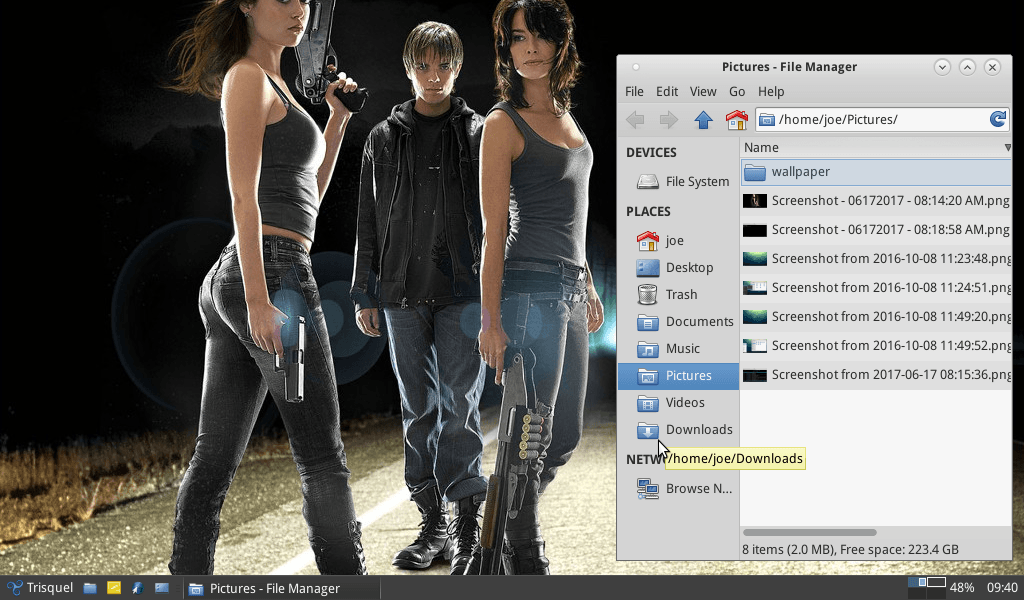Go back with the left arrow toolbar icon
The width and height of the screenshot is (1024, 600).
[x=635, y=119]
